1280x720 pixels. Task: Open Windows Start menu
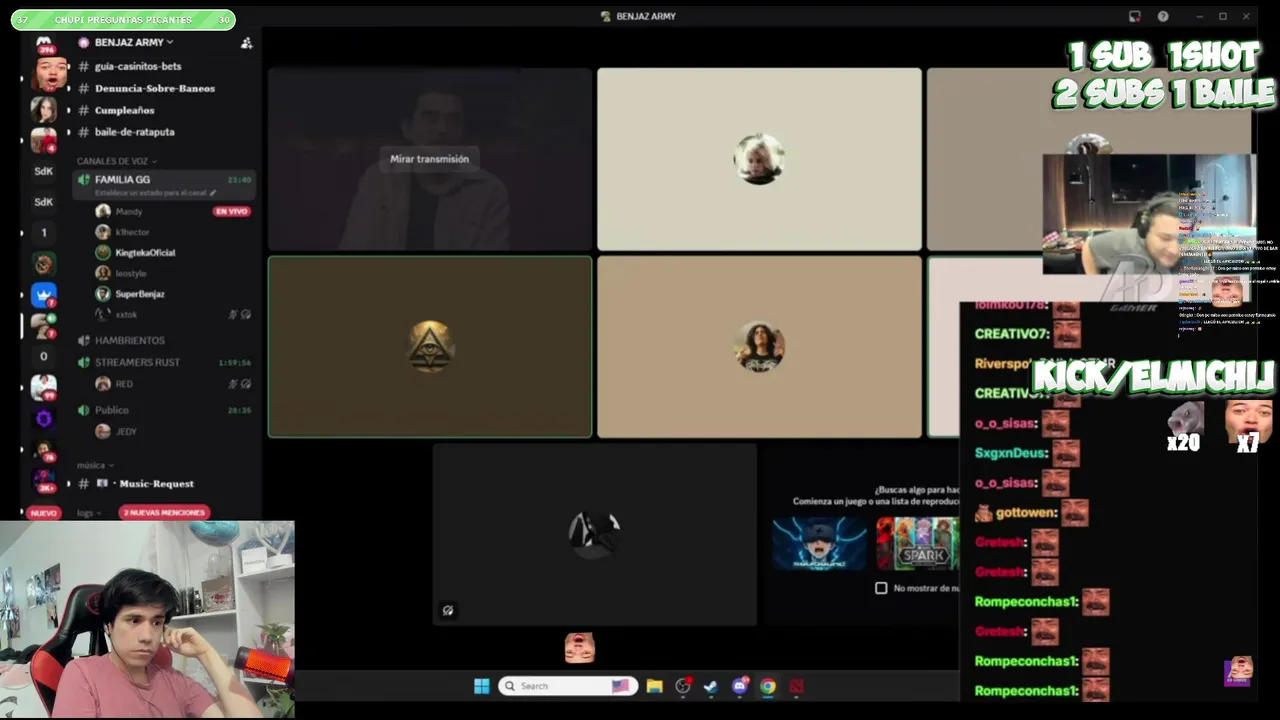point(481,686)
